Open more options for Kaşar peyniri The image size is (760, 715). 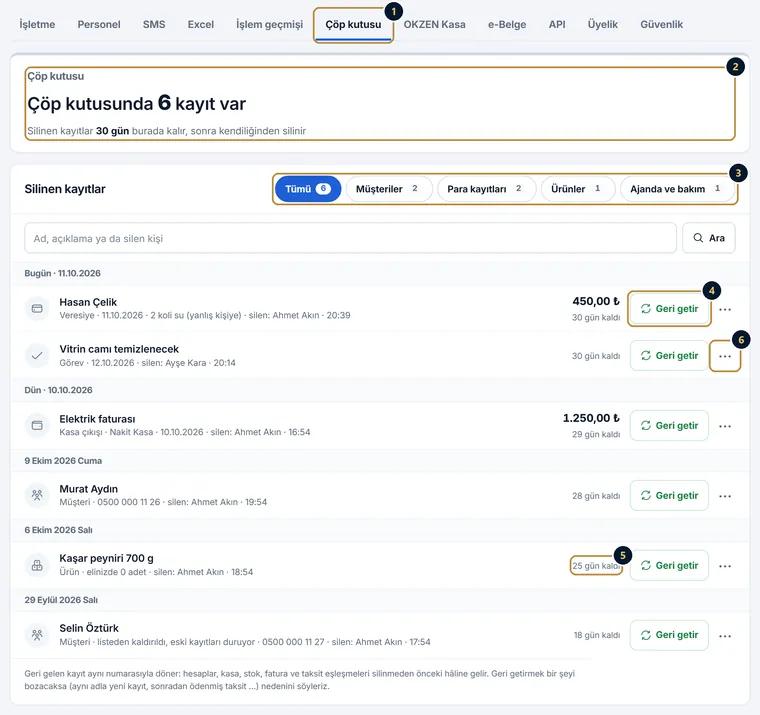725,566
